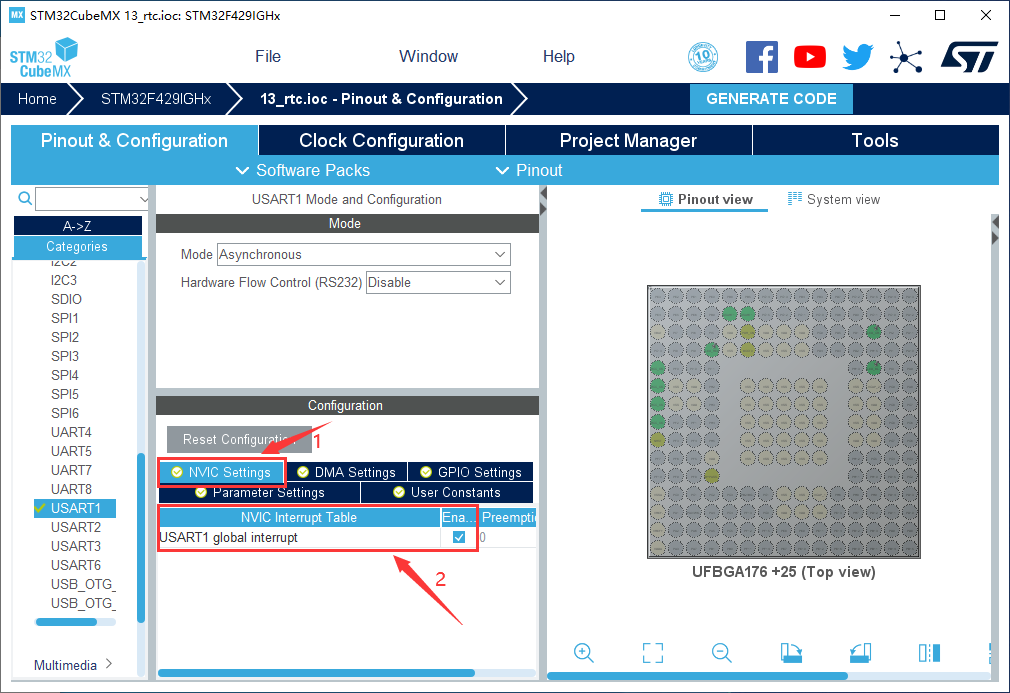Click the STM32CubeMX logo
This screenshot has height=693, width=1010.
point(44,58)
